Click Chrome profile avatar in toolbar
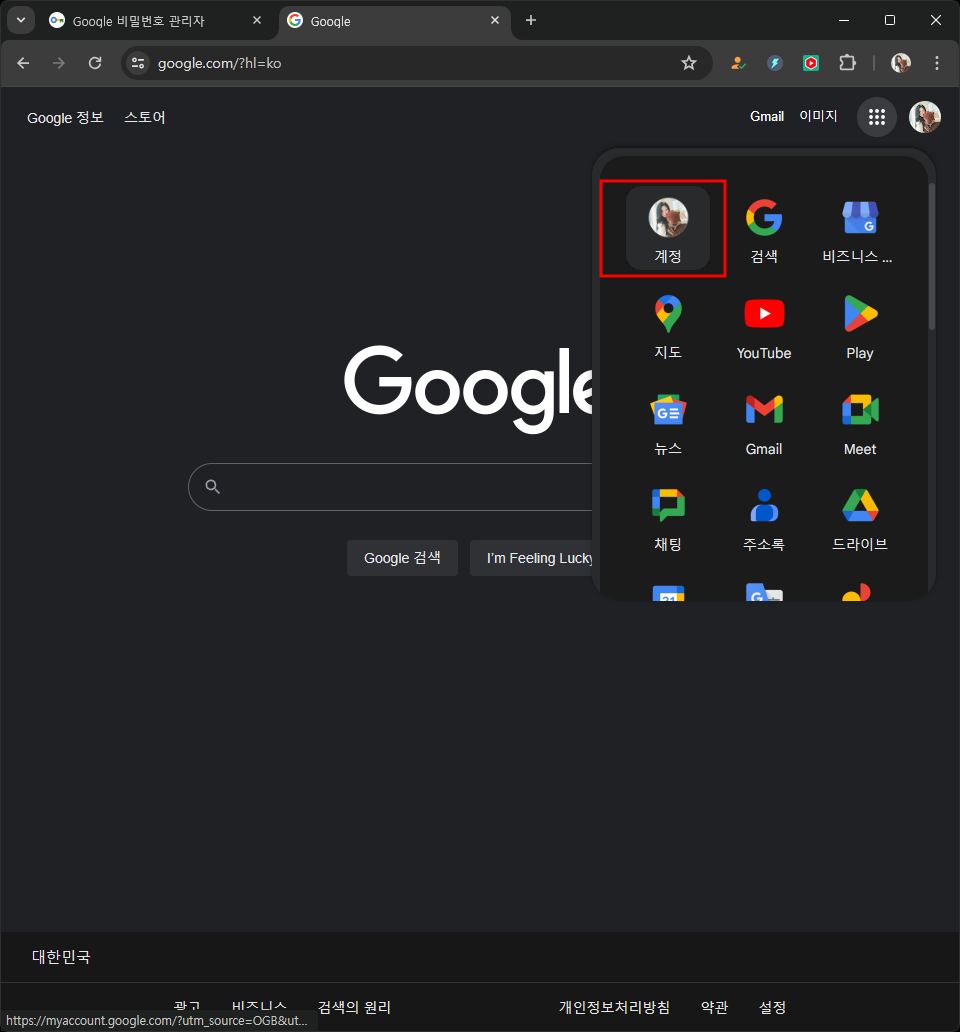The height and width of the screenshot is (1032, 960). (900, 63)
